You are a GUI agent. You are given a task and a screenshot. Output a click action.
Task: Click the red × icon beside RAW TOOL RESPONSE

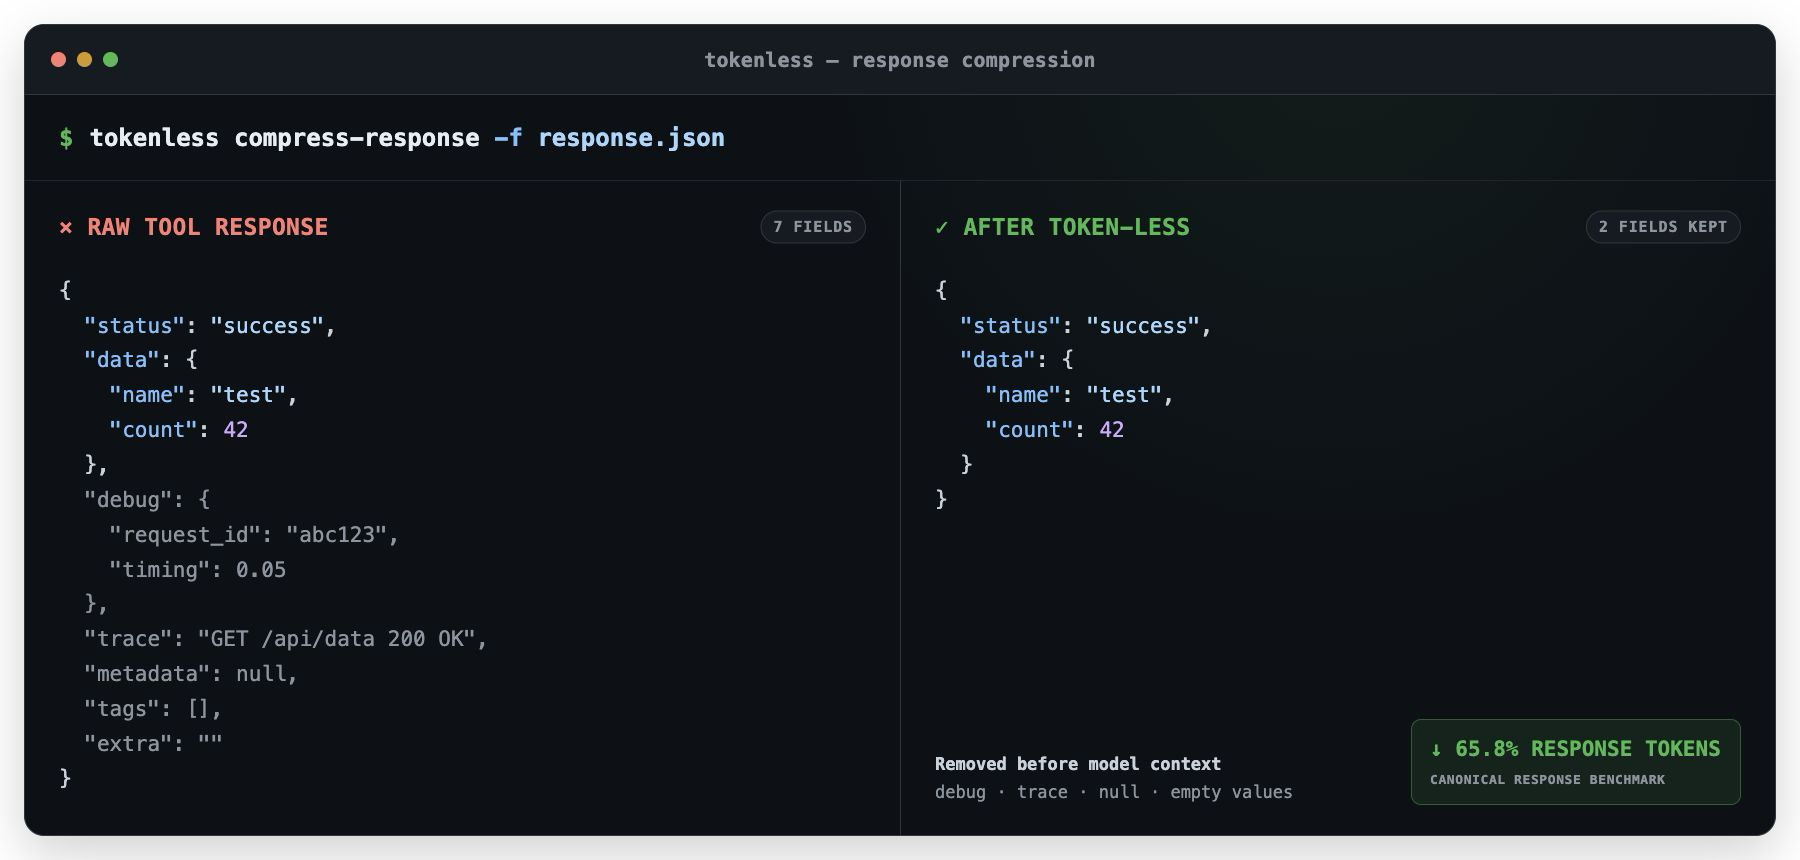66,228
